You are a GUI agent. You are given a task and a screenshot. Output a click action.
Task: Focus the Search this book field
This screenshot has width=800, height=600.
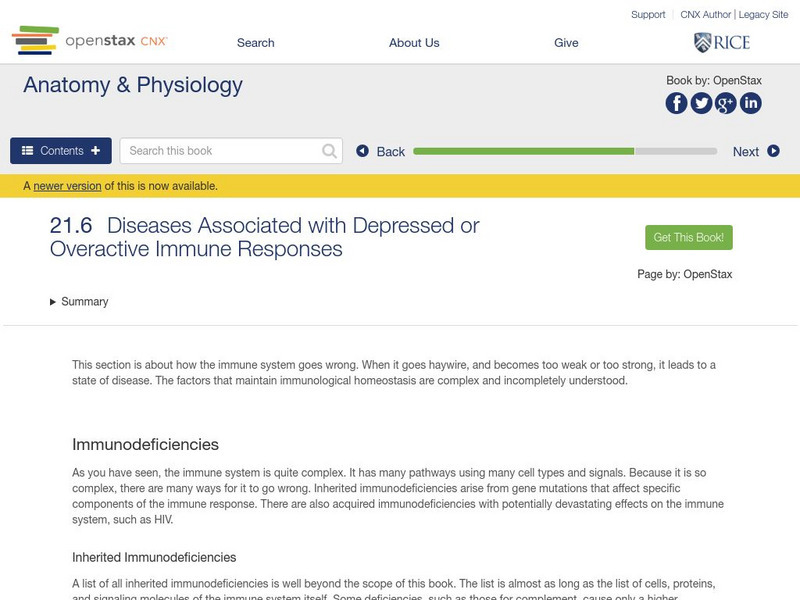click(x=220, y=151)
